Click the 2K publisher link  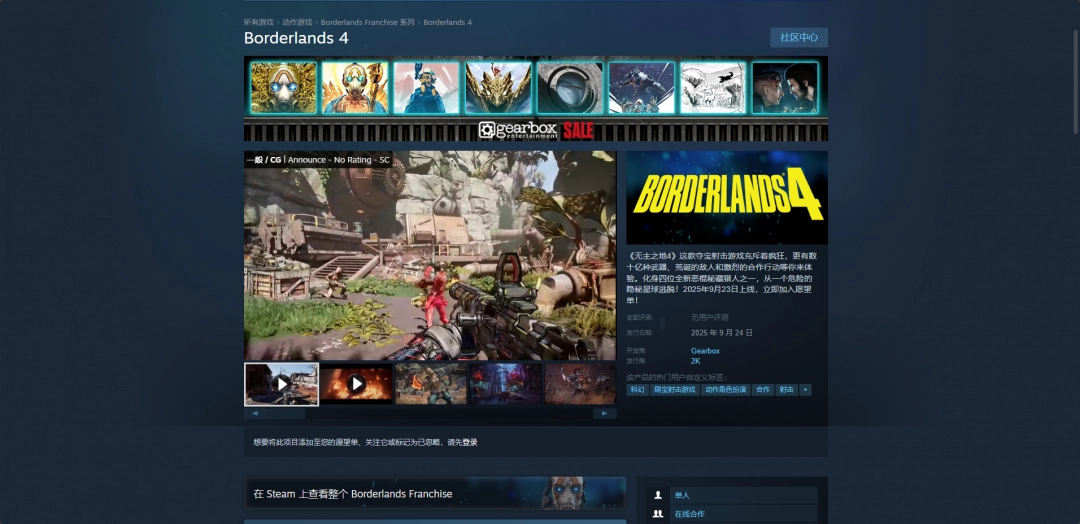point(696,361)
